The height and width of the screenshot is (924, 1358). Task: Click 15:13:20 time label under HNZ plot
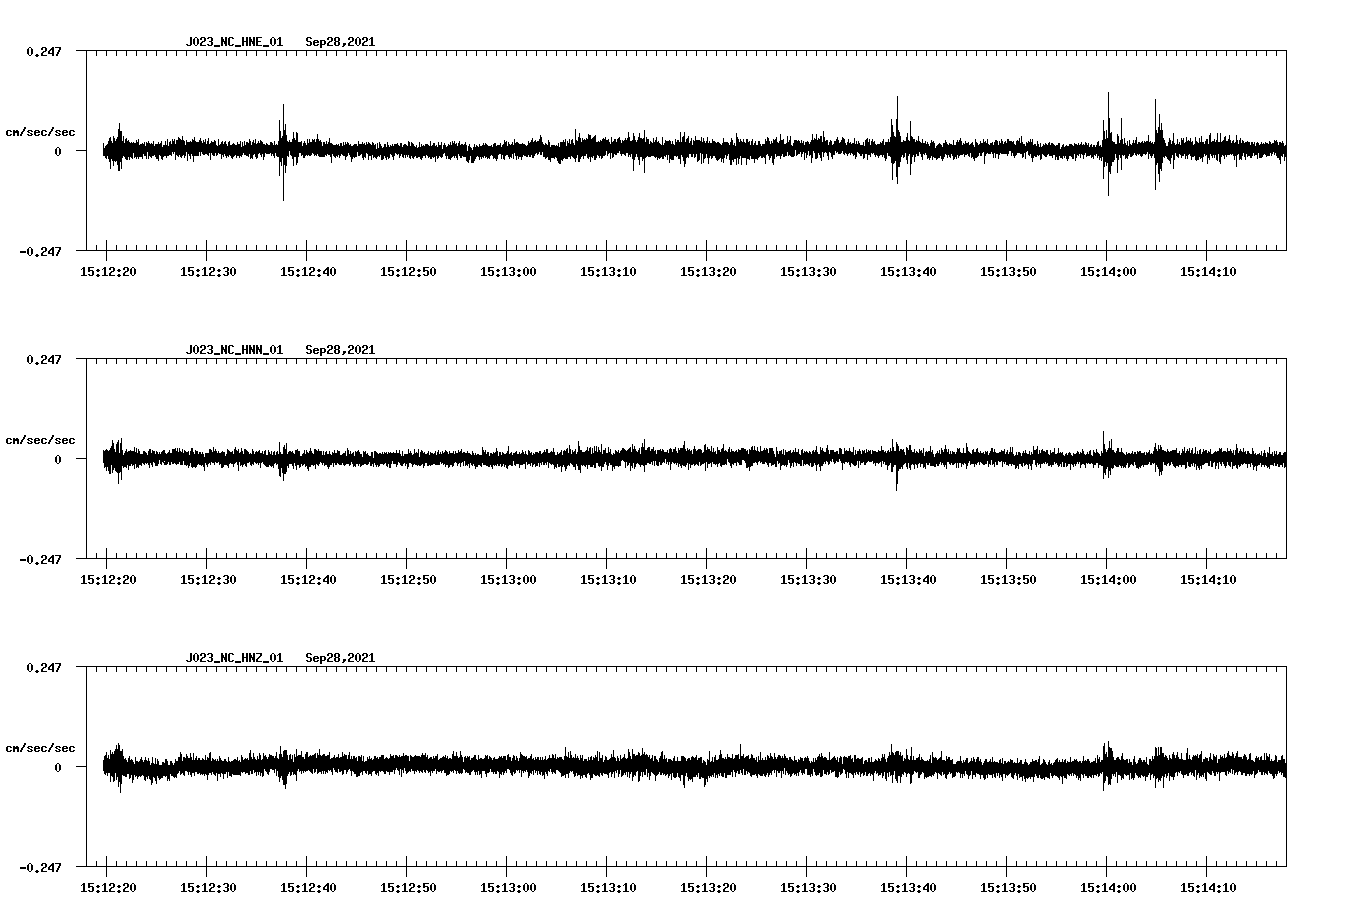tap(708, 888)
